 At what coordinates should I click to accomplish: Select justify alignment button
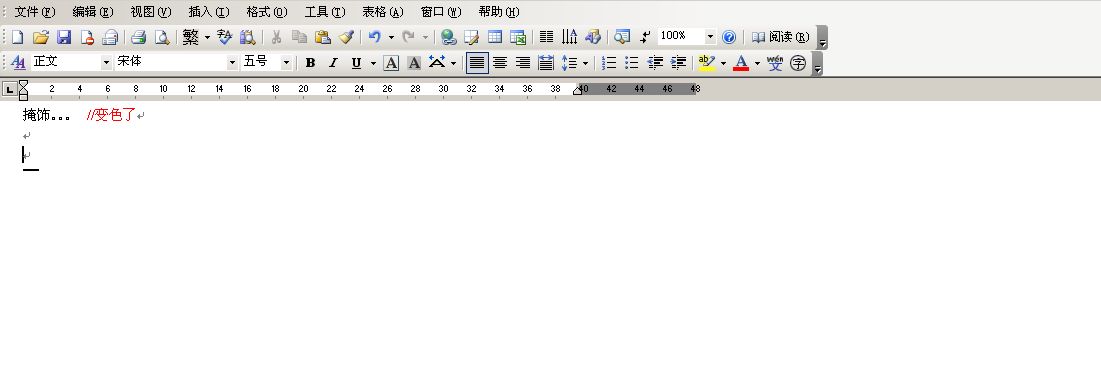[x=477, y=63]
